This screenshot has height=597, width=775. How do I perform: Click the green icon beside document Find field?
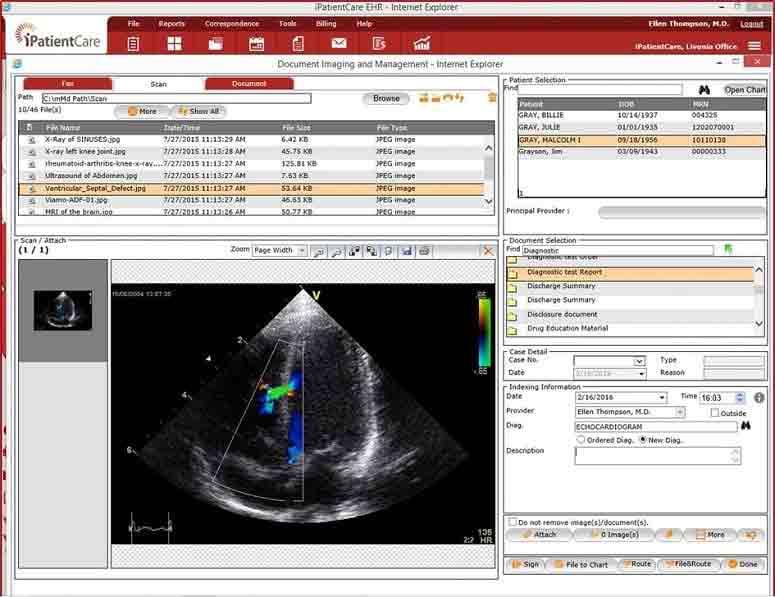click(728, 249)
